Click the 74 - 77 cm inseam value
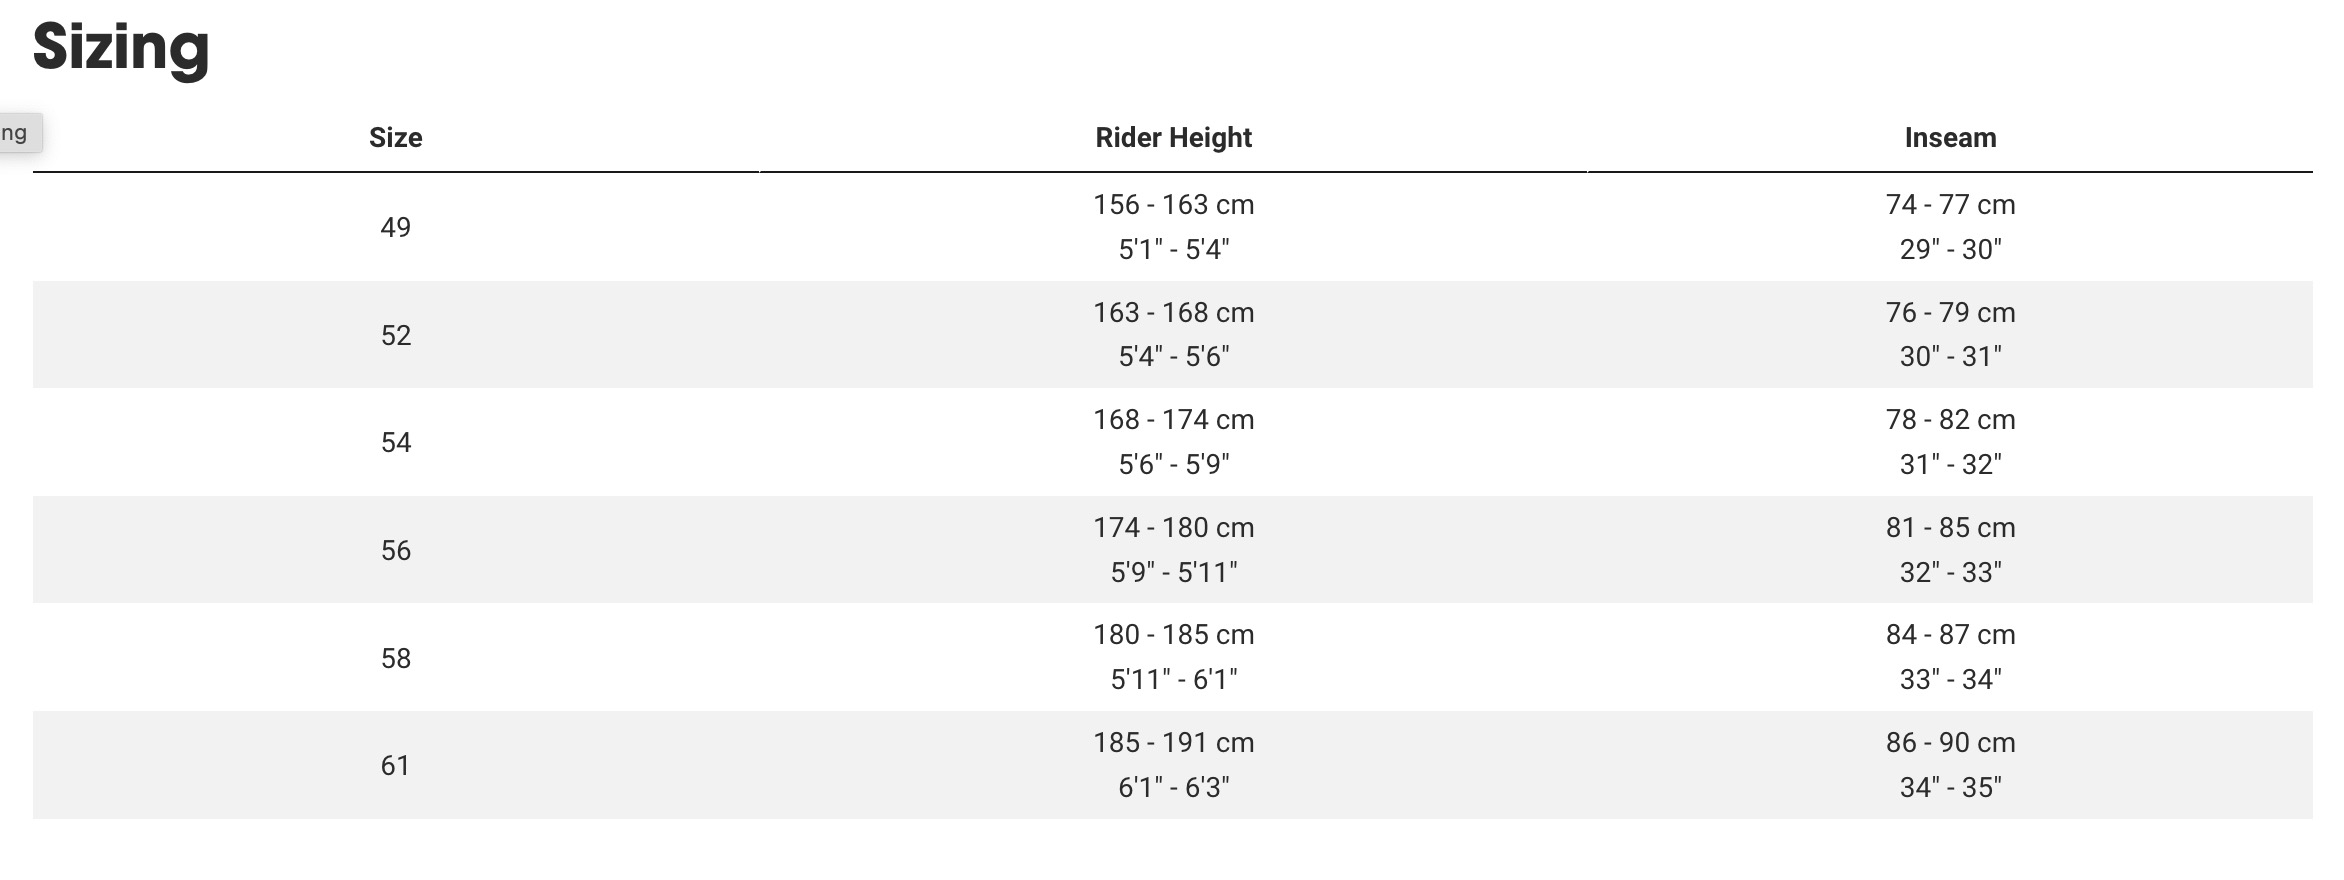Screen dimensions: 2344x880 (x=1950, y=204)
